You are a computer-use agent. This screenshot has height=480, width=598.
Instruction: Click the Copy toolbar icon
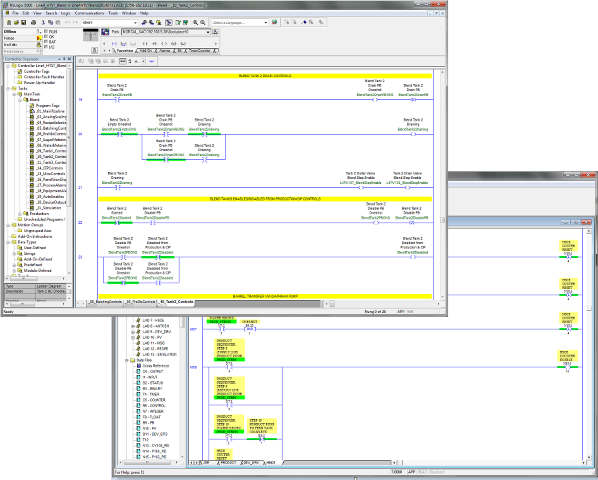coord(50,23)
